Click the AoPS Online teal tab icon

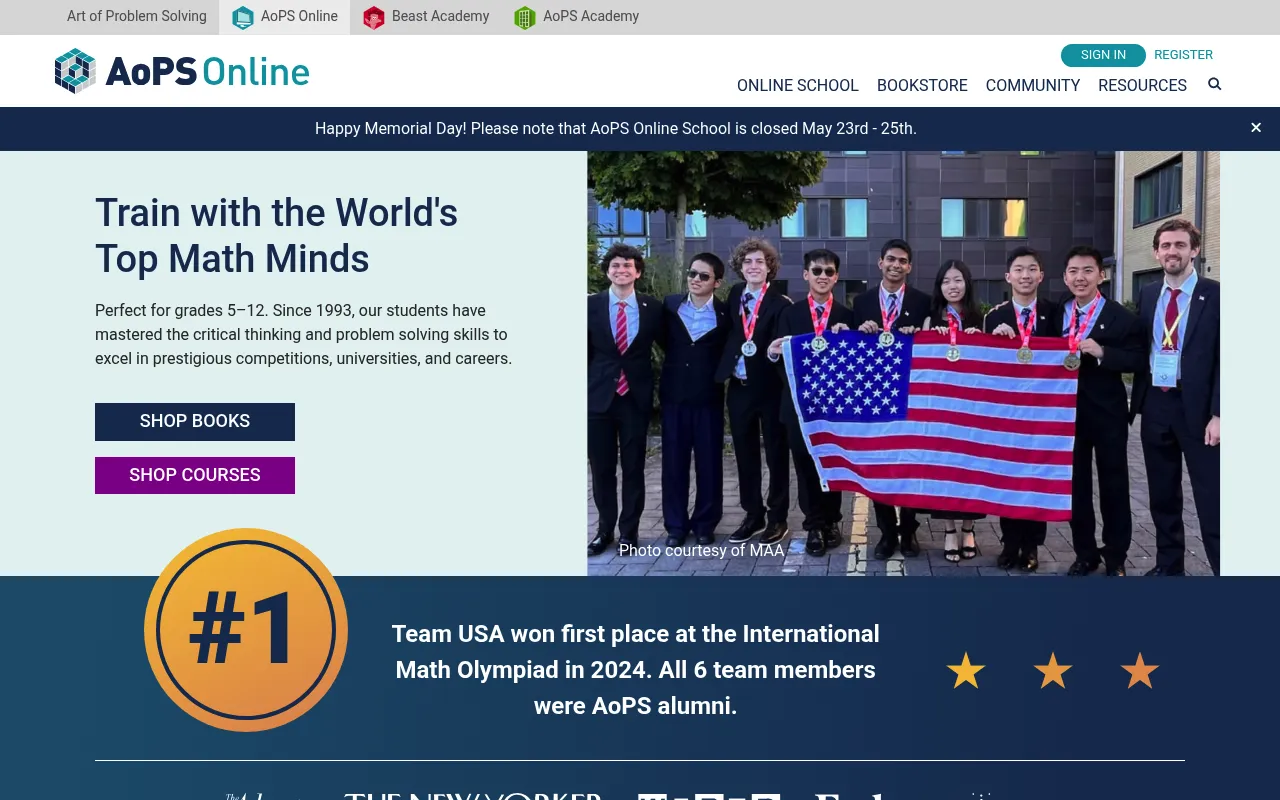[x=243, y=17]
